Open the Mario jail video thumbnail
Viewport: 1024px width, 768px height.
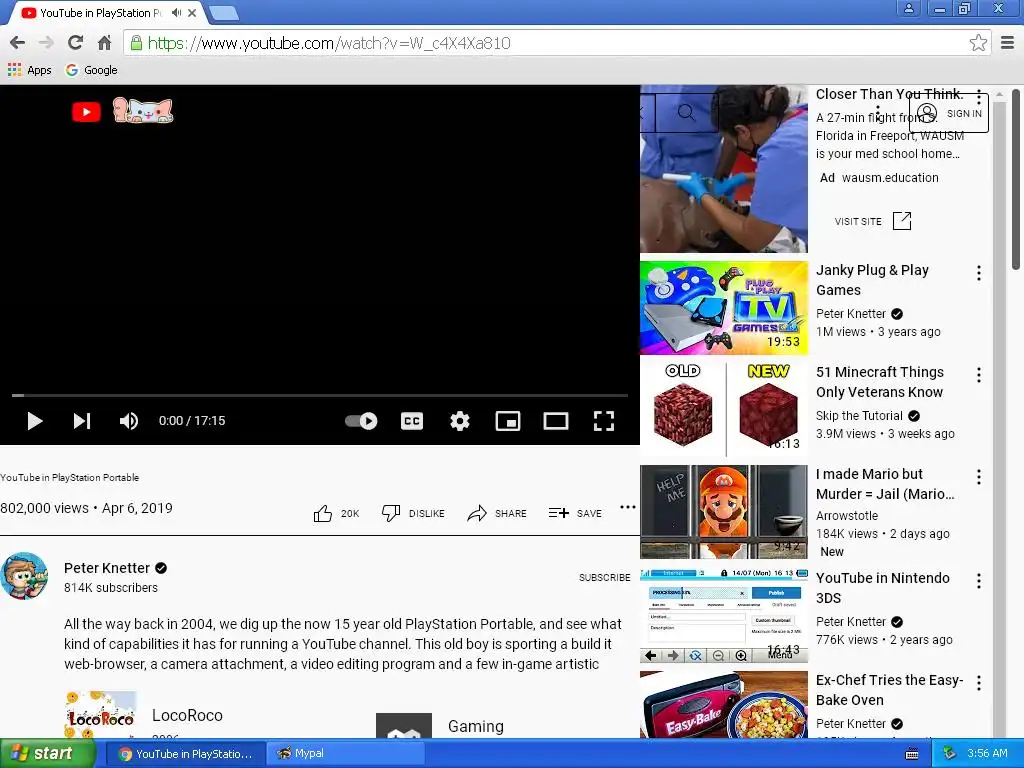pos(724,511)
